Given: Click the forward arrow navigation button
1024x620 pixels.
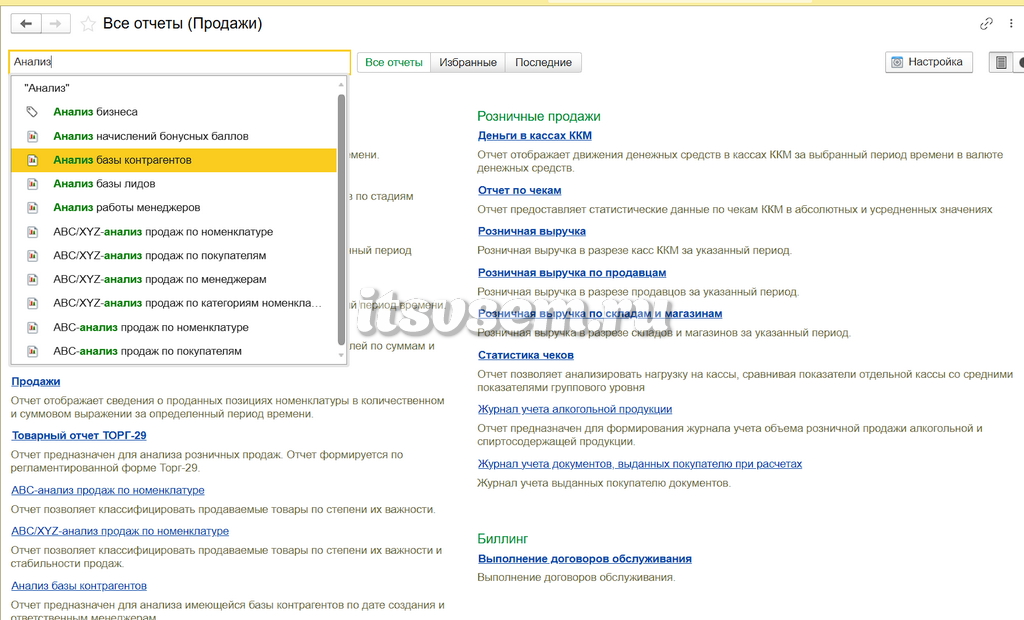Looking at the screenshot, I should pos(56,24).
